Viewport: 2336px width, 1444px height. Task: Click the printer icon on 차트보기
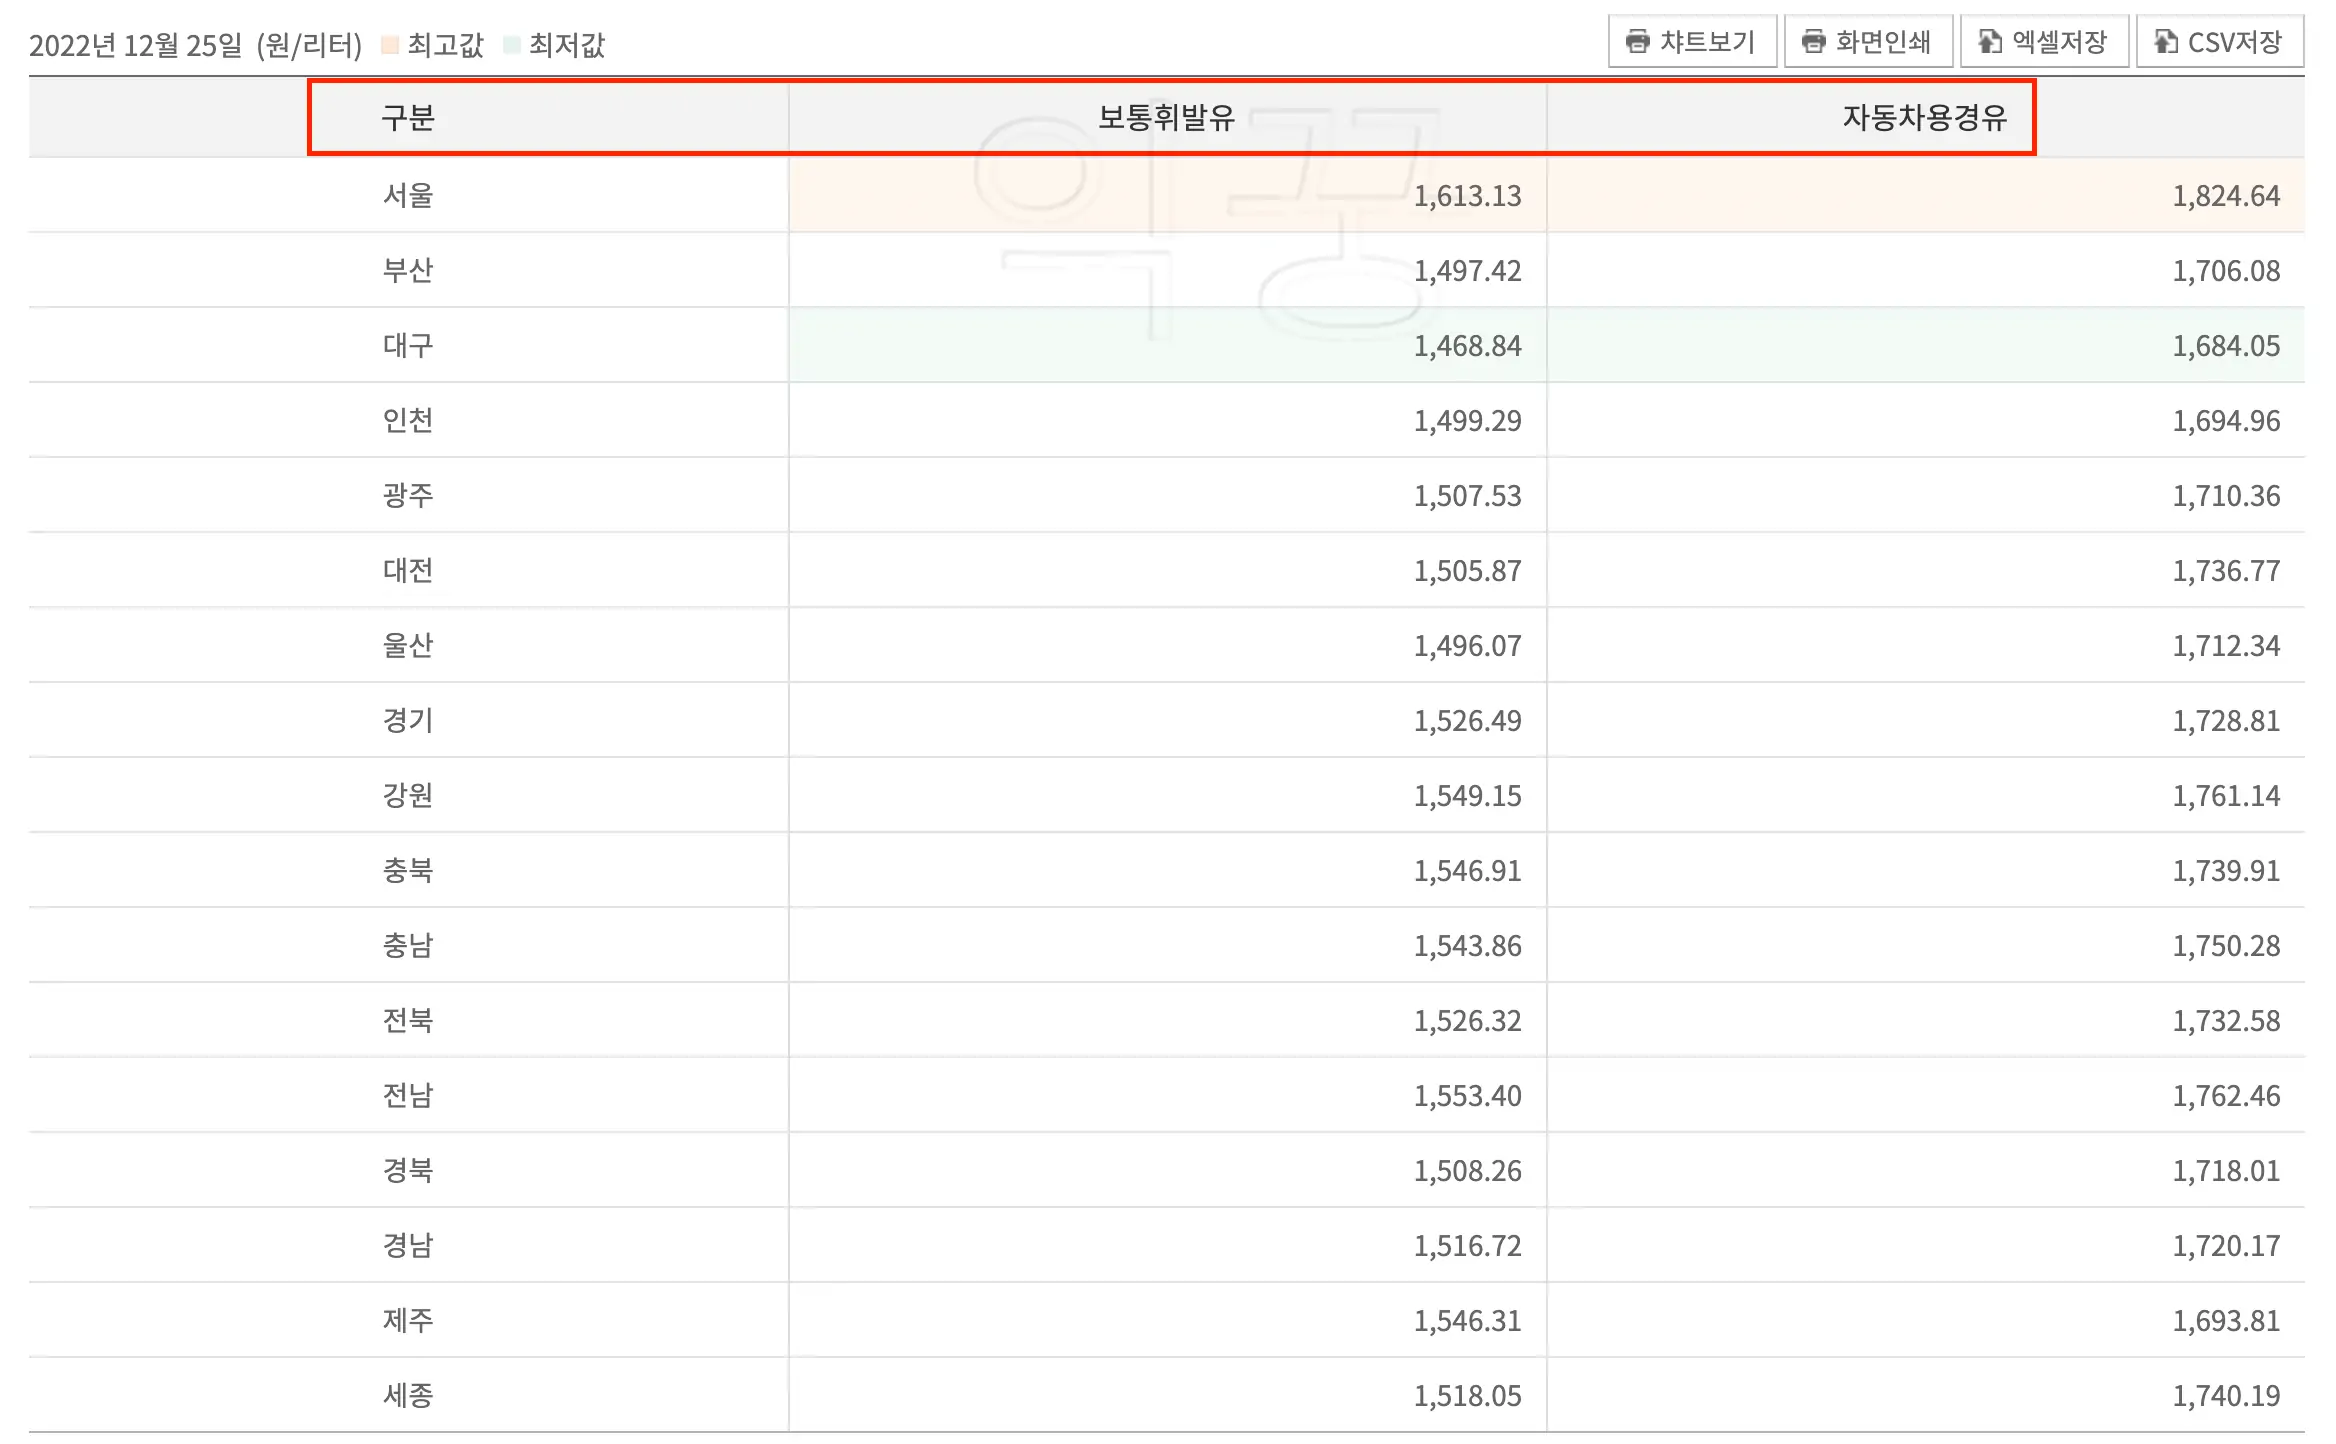[x=1637, y=42]
